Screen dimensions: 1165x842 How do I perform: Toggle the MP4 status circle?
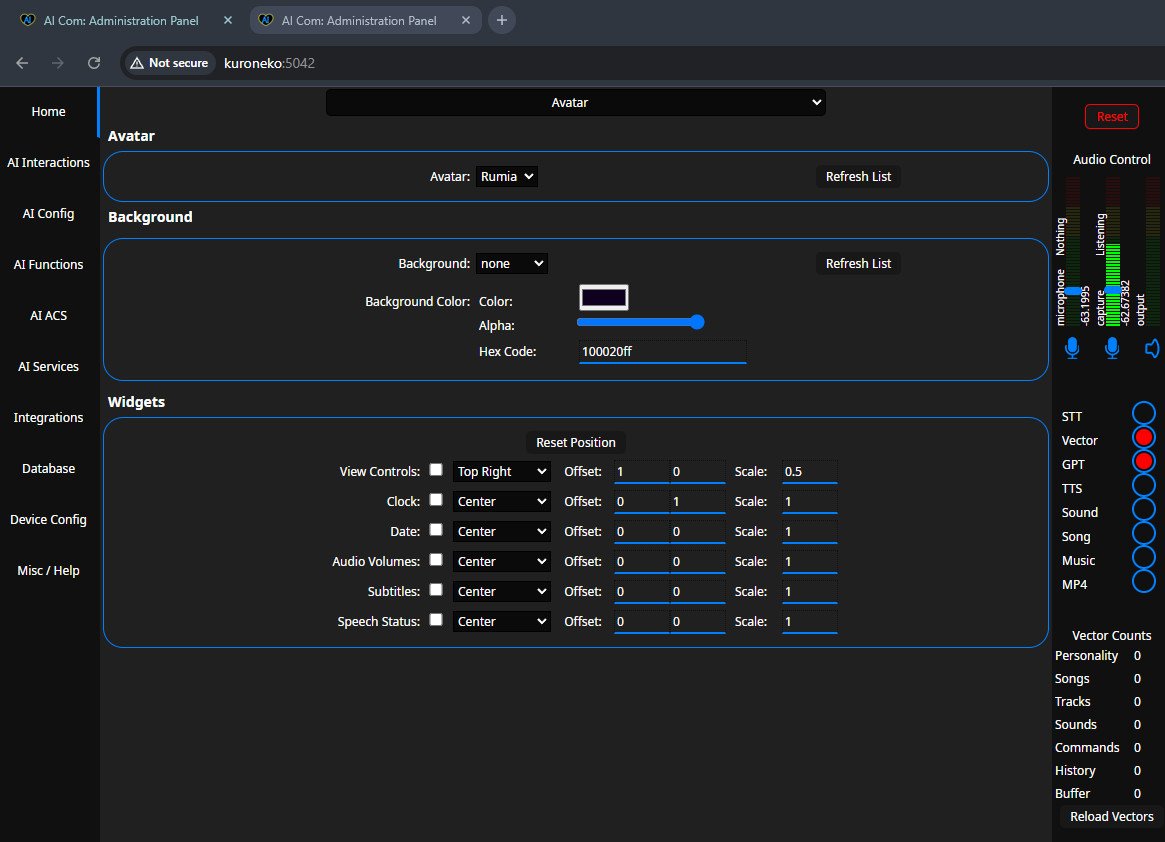1143,580
